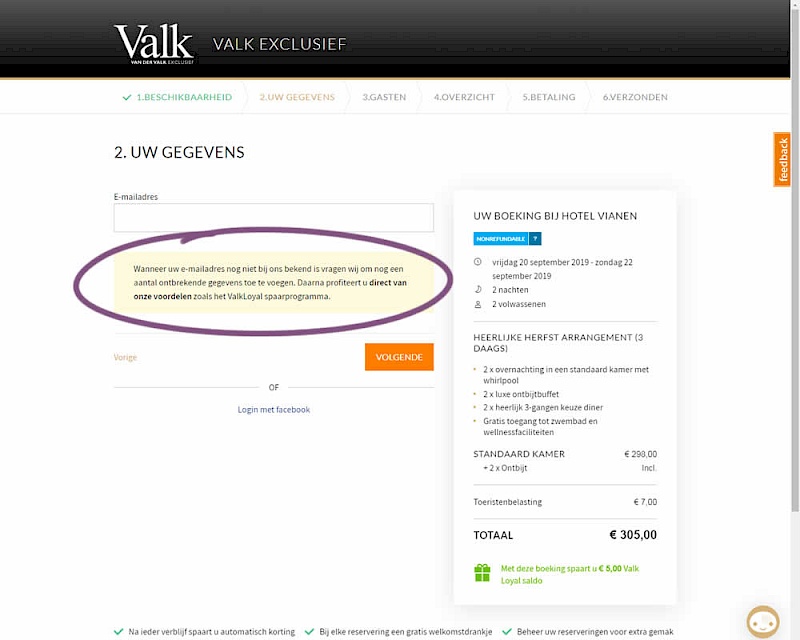The height and width of the screenshot is (640, 800).
Task: Select the 2.Uw Gegevens step
Action: (x=297, y=97)
